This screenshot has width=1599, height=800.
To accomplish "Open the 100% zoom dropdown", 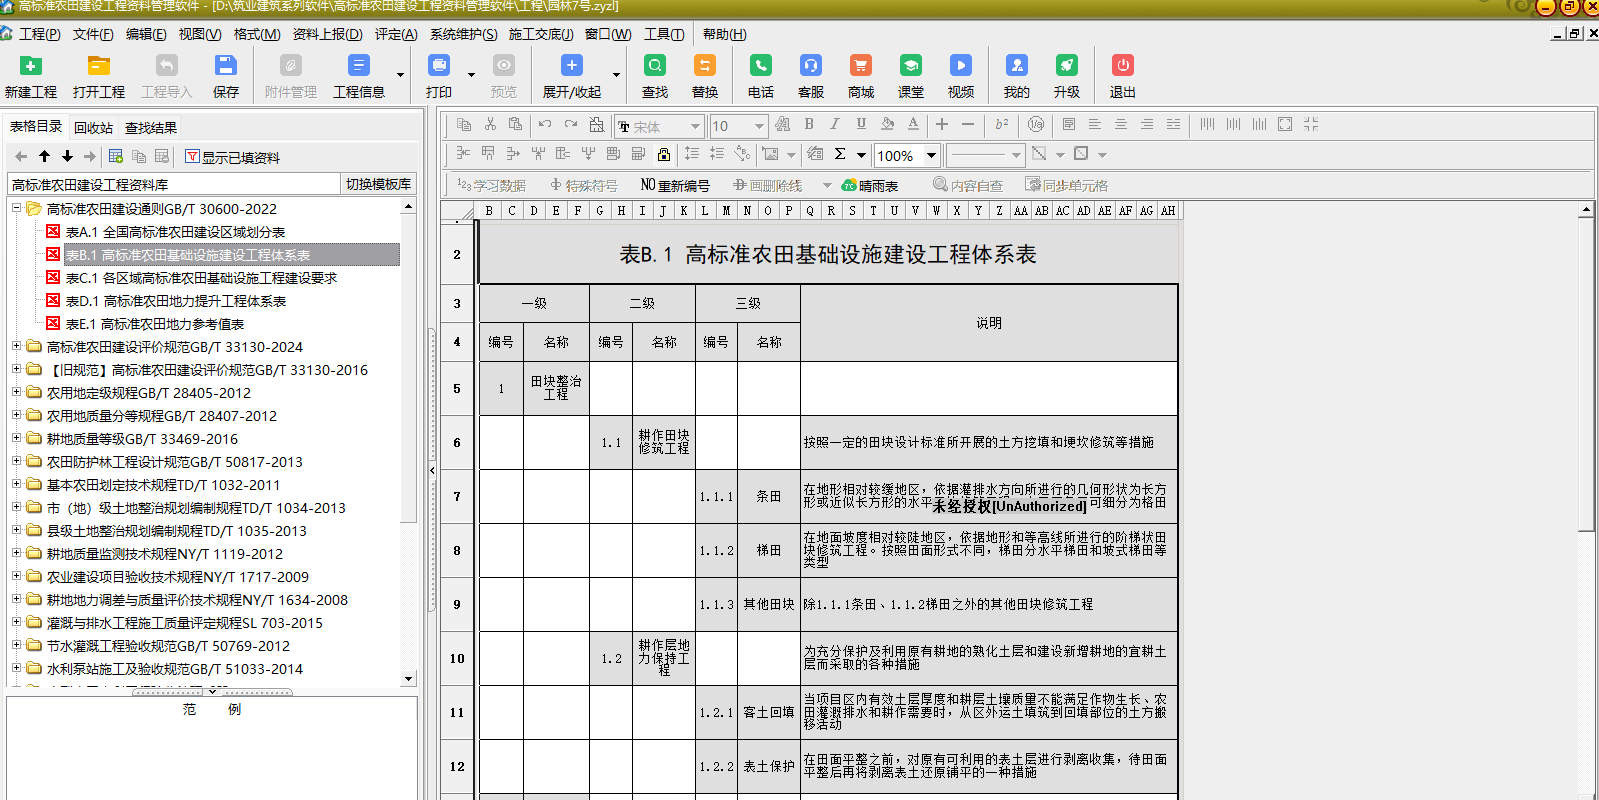I will pyautogui.click(x=931, y=155).
